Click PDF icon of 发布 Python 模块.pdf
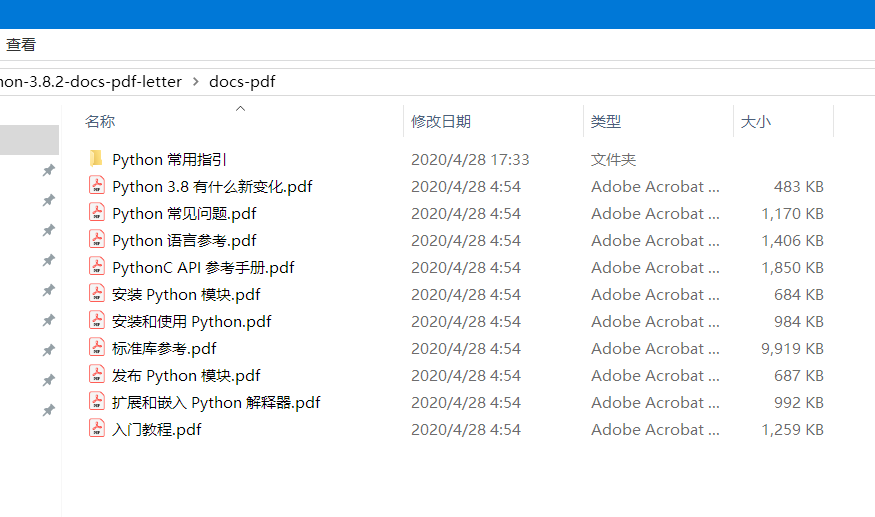Viewport: 875px width, 517px height. [97, 375]
